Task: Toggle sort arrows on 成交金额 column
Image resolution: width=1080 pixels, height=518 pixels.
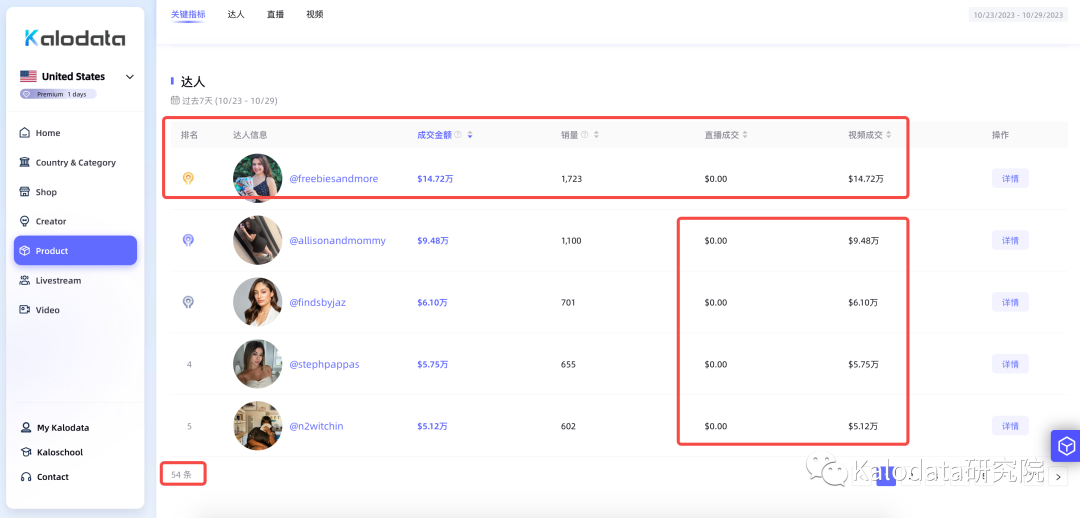Action: (x=470, y=135)
